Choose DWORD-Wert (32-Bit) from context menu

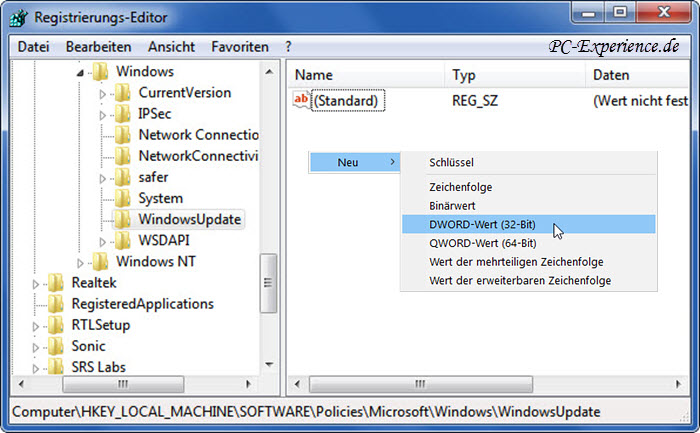pos(483,224)
